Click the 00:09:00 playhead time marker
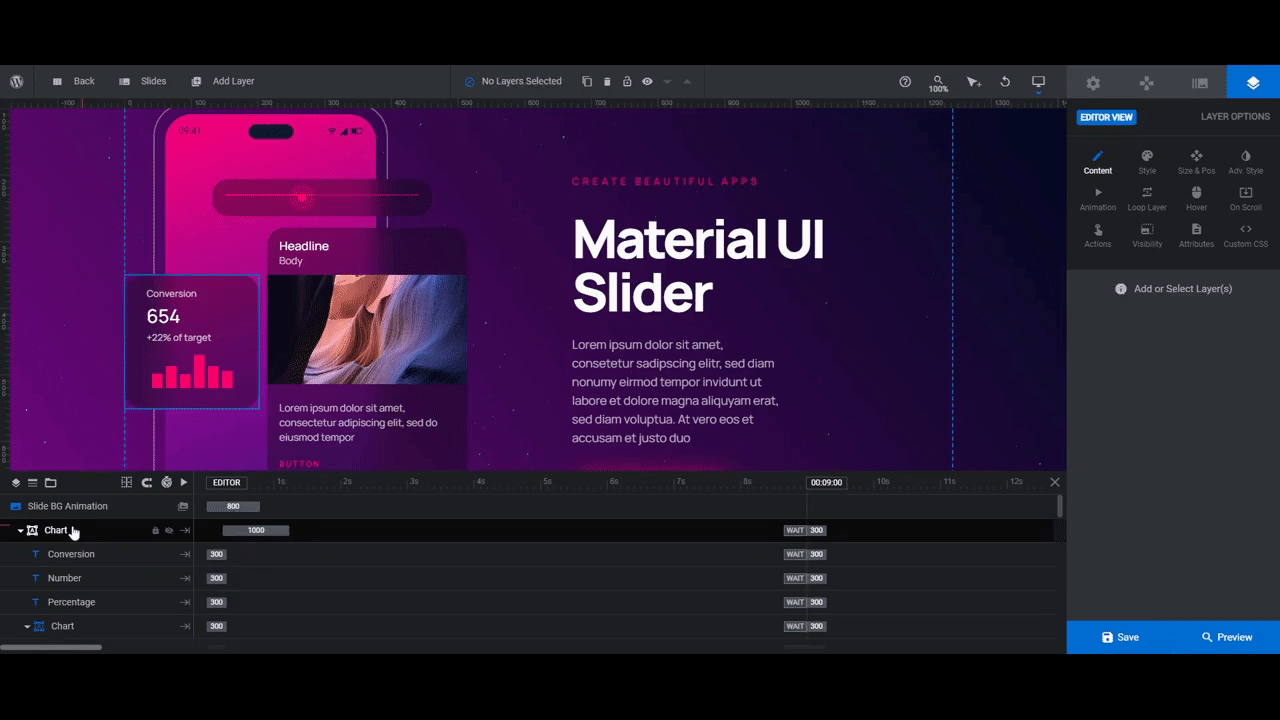This screenshot has width=1280, height=720. [x=826, y=482]
